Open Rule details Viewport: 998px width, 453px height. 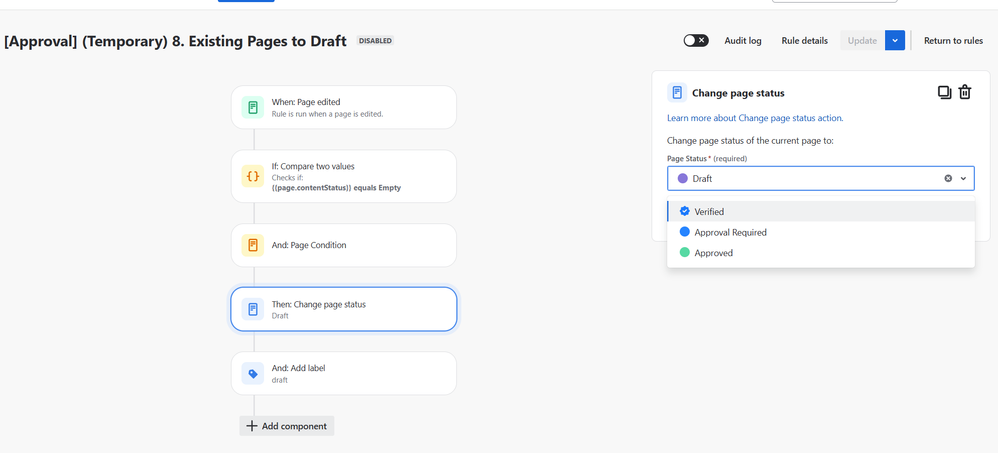click(805, 41)
